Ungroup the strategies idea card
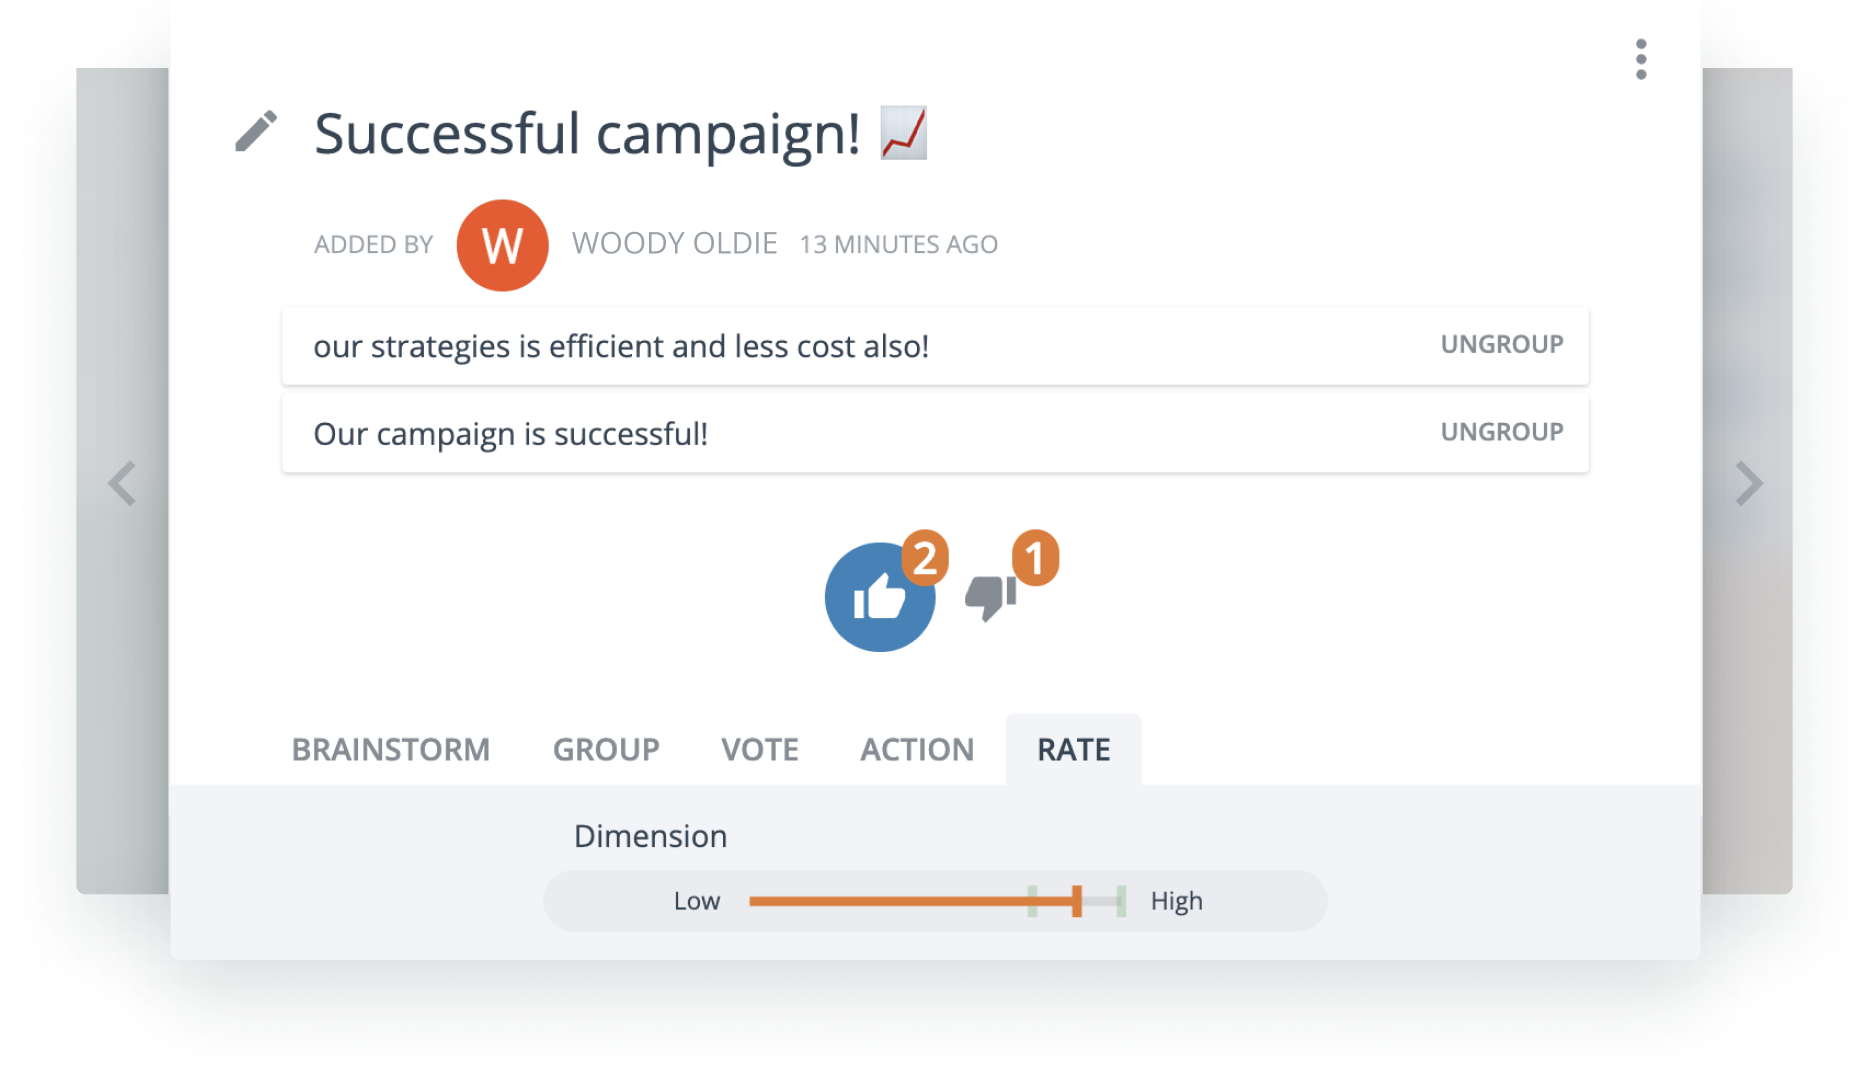This screenshot has width=1872, height=1080. tap(1501, 344)
